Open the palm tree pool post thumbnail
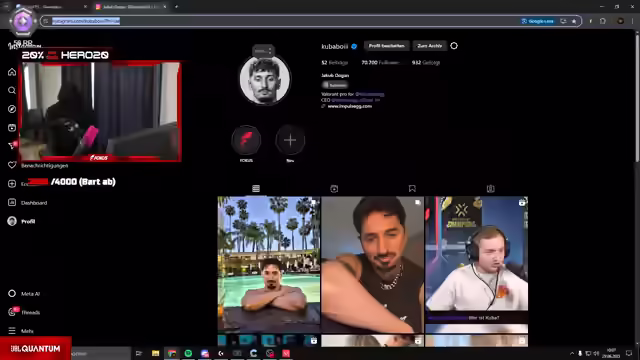The image size is (640, 360). point(269,264)
